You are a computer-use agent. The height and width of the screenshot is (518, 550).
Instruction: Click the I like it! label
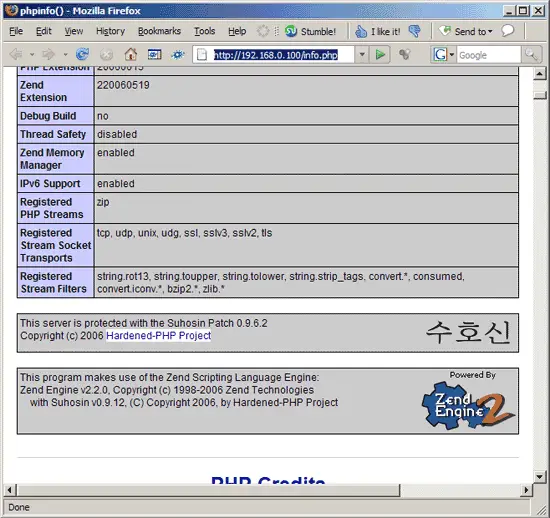(x=385, y=32)
